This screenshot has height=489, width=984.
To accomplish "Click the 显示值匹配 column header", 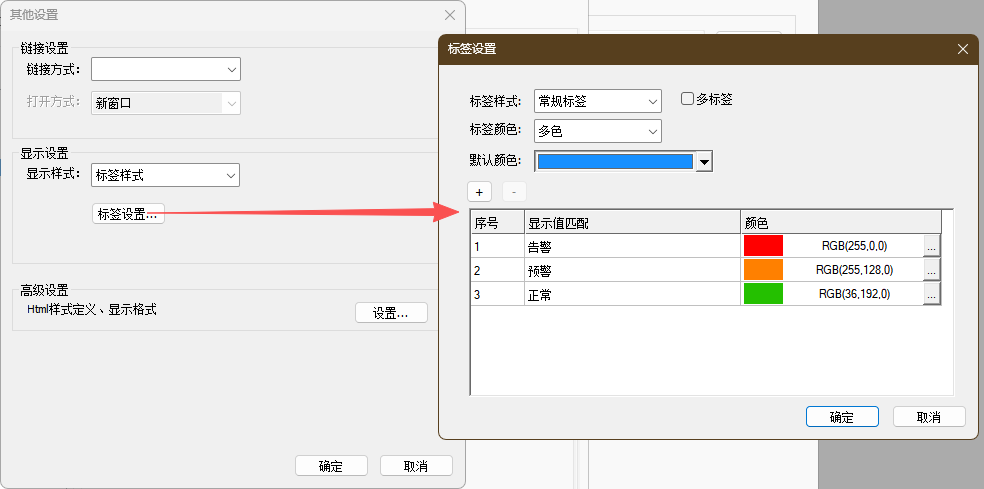I will point(631,222).
